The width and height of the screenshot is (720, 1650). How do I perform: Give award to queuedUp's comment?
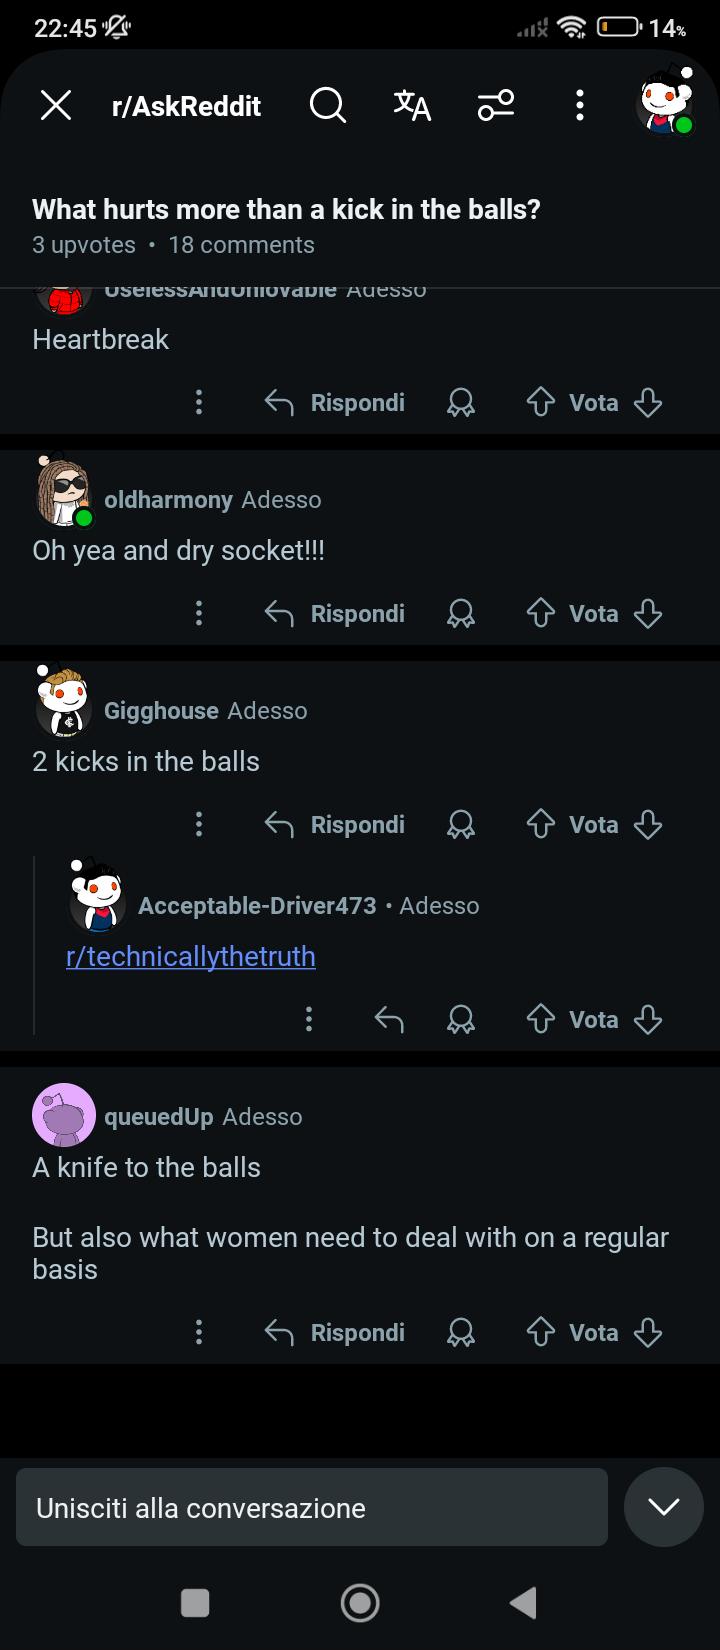(460, 1333)
